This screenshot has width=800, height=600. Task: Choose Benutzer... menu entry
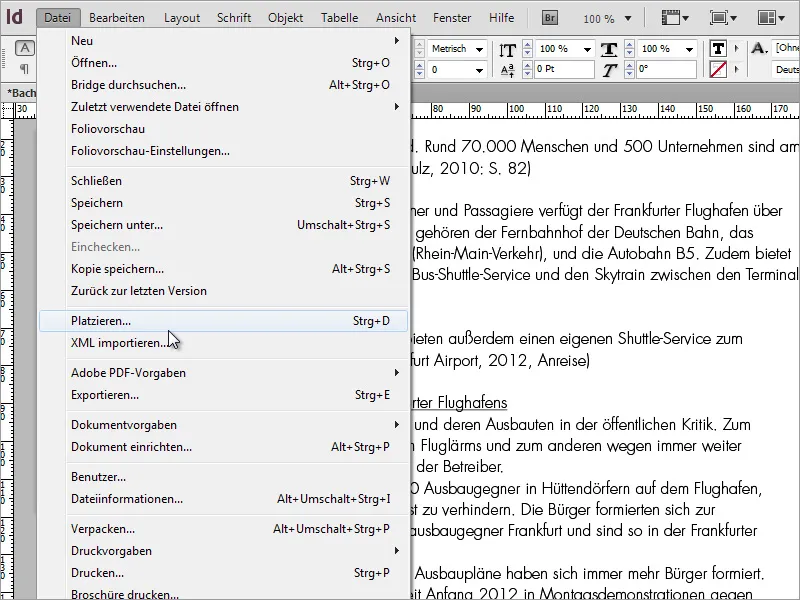pos(223,477)
